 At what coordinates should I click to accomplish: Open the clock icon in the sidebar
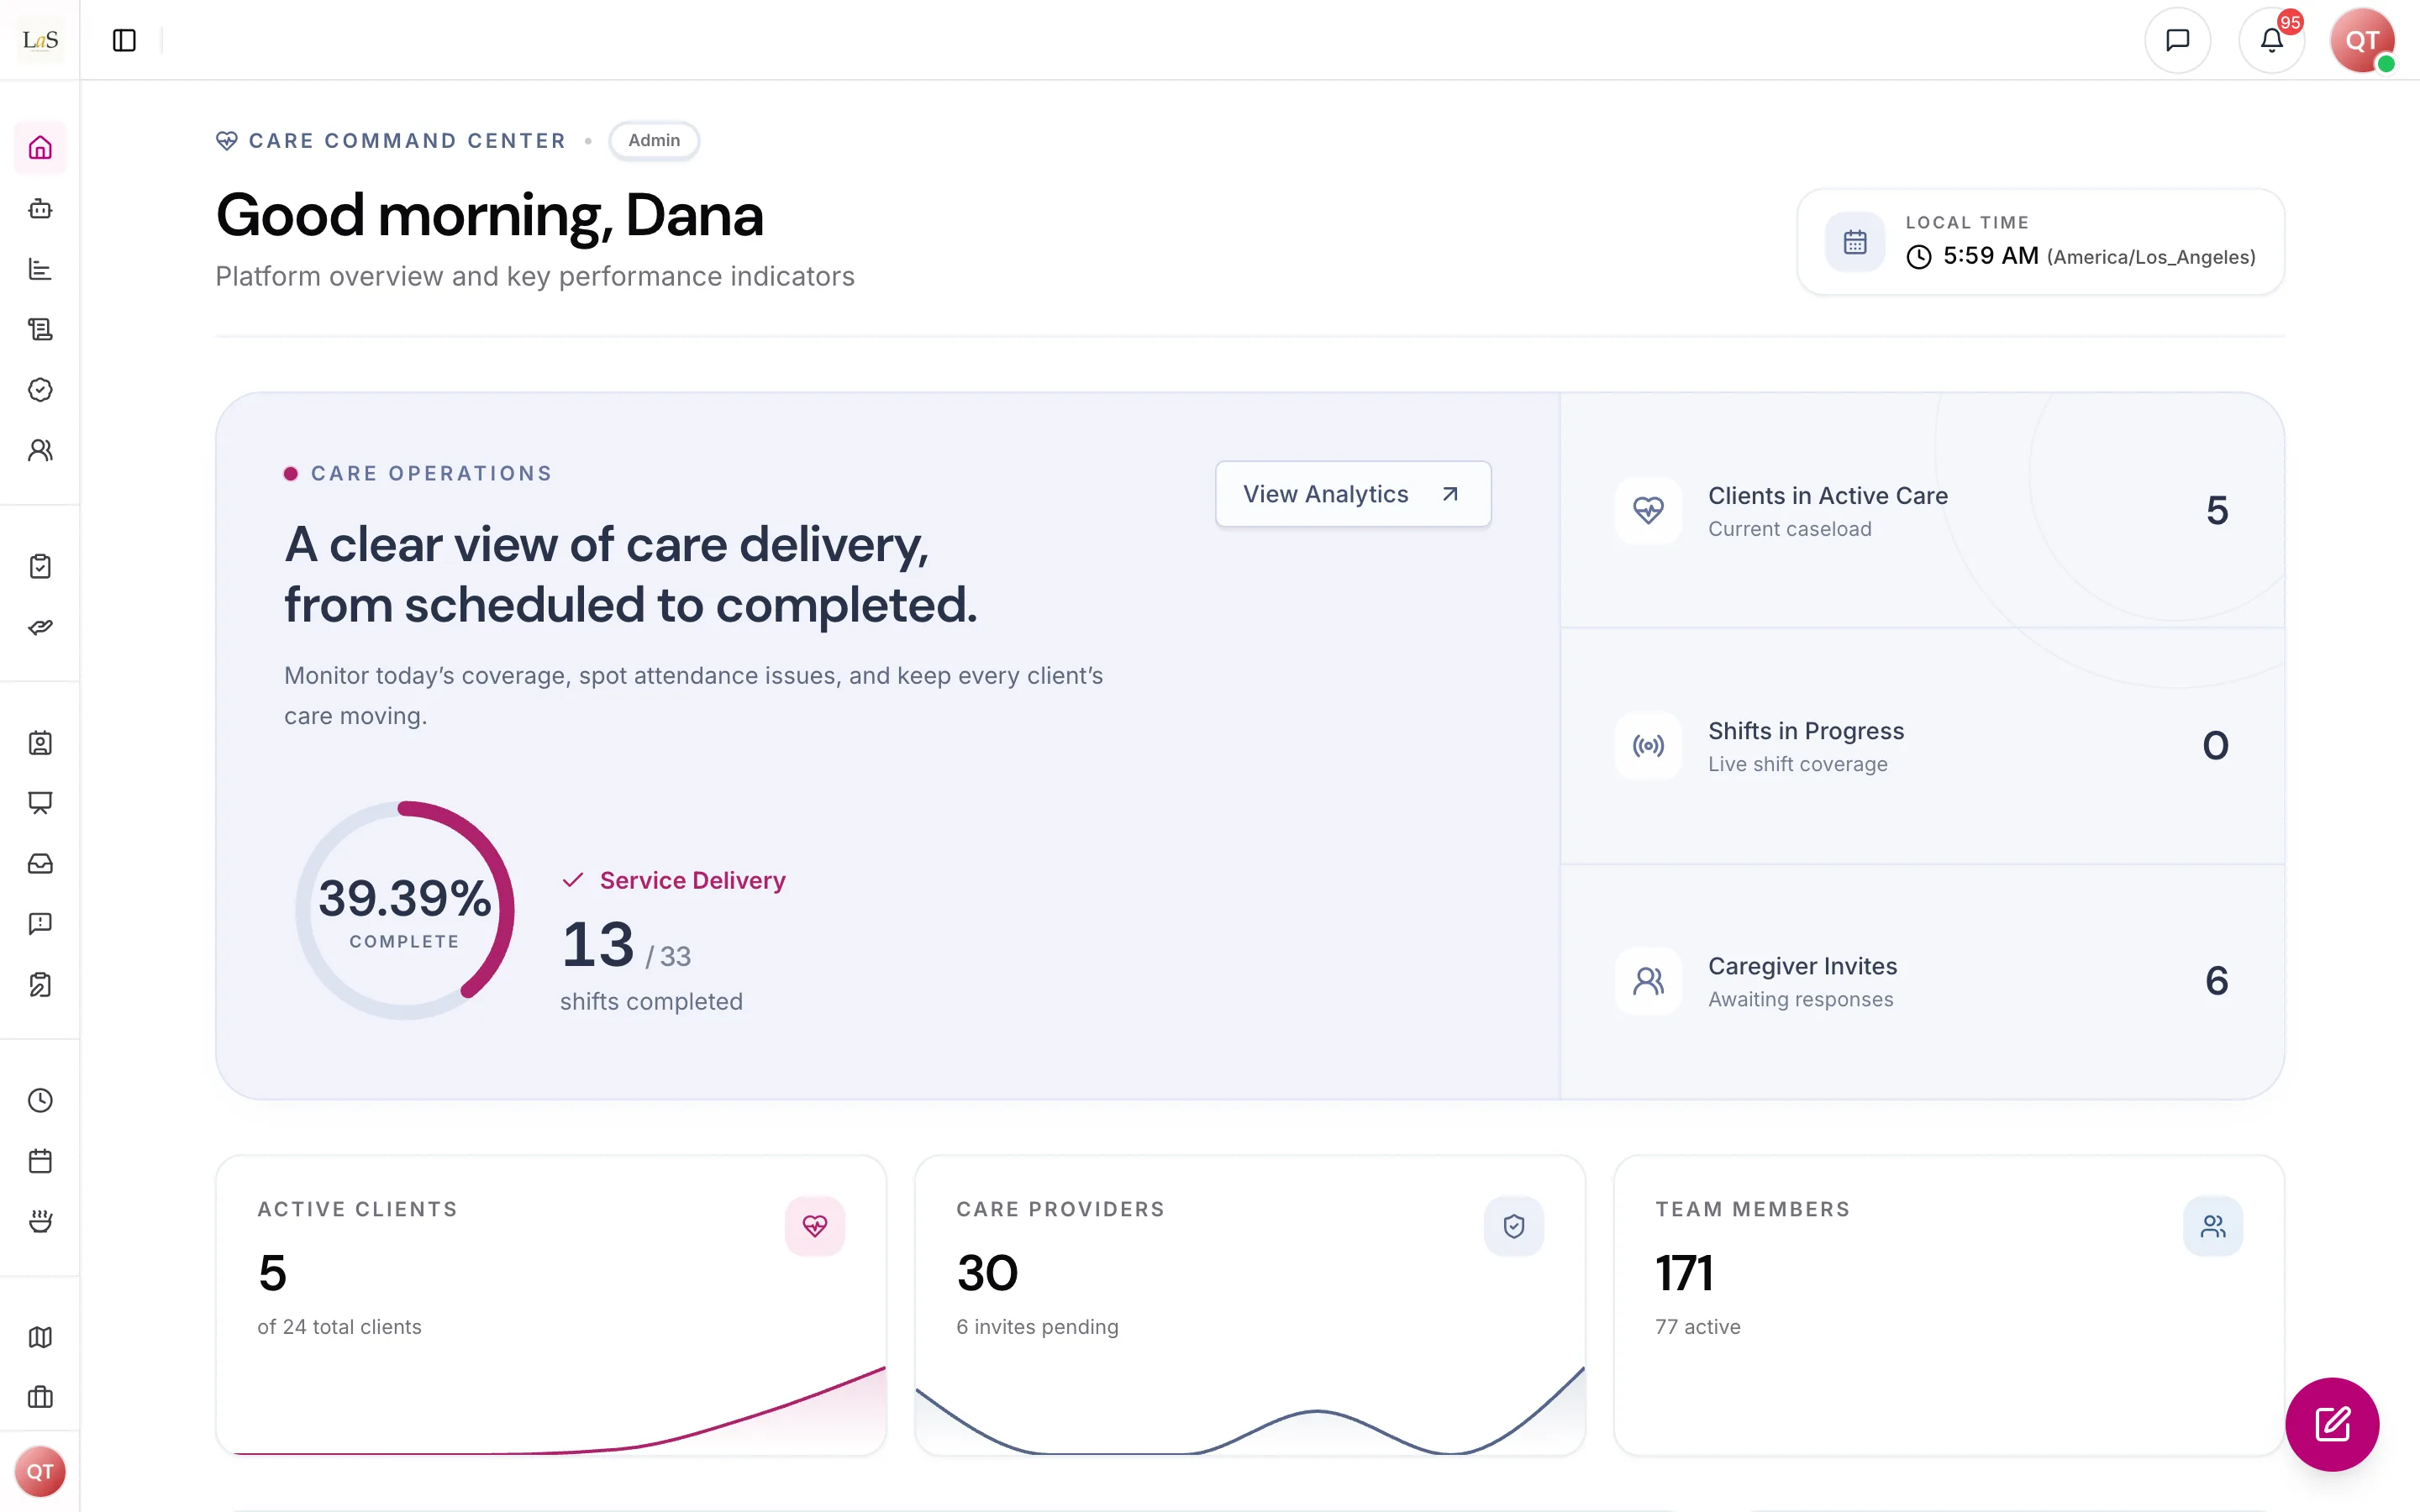click(x=40, y=1101)
